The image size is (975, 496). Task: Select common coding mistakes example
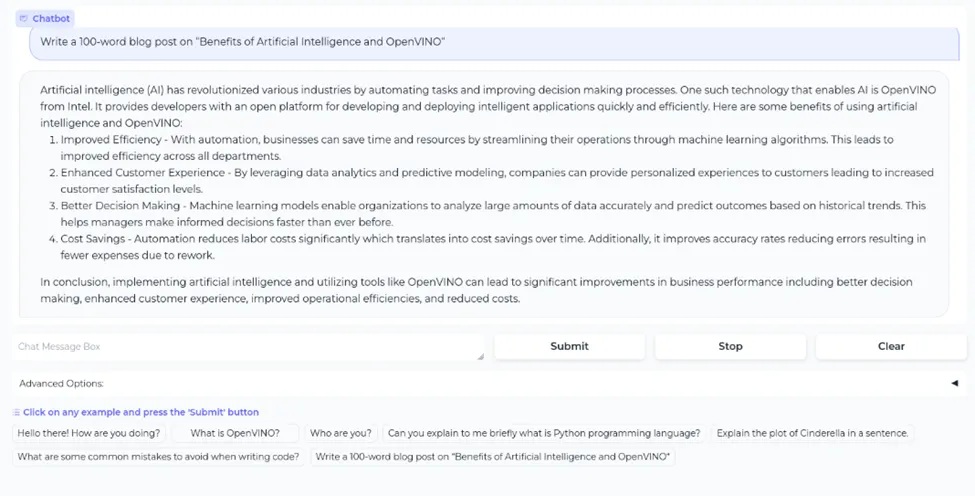(x=159, y=457)
